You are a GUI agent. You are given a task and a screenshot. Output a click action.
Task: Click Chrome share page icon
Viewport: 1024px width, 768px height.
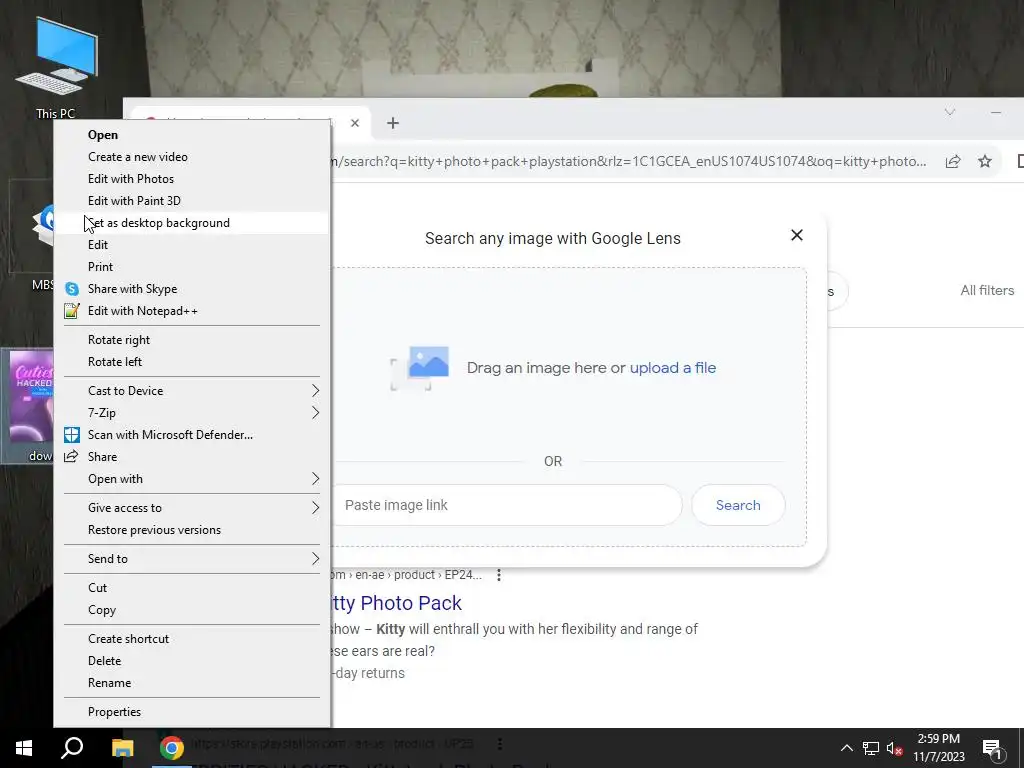[953, 161]
